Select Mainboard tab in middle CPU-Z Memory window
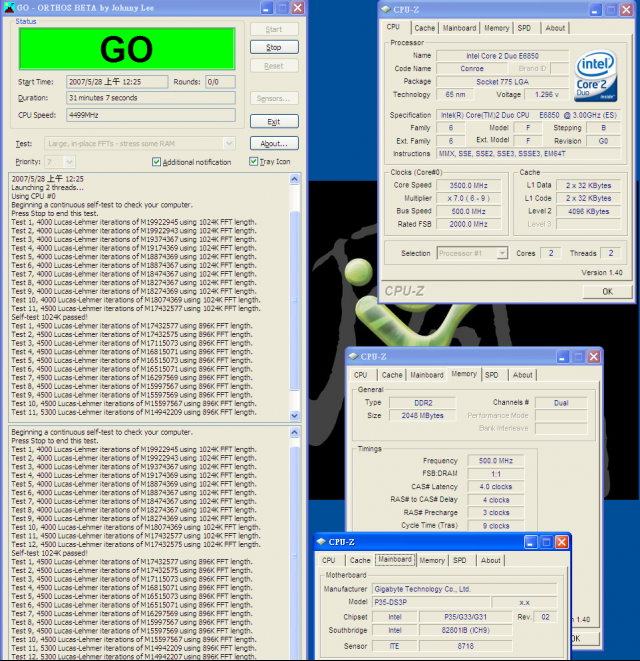The image size is (640, 661). point(427,375)
